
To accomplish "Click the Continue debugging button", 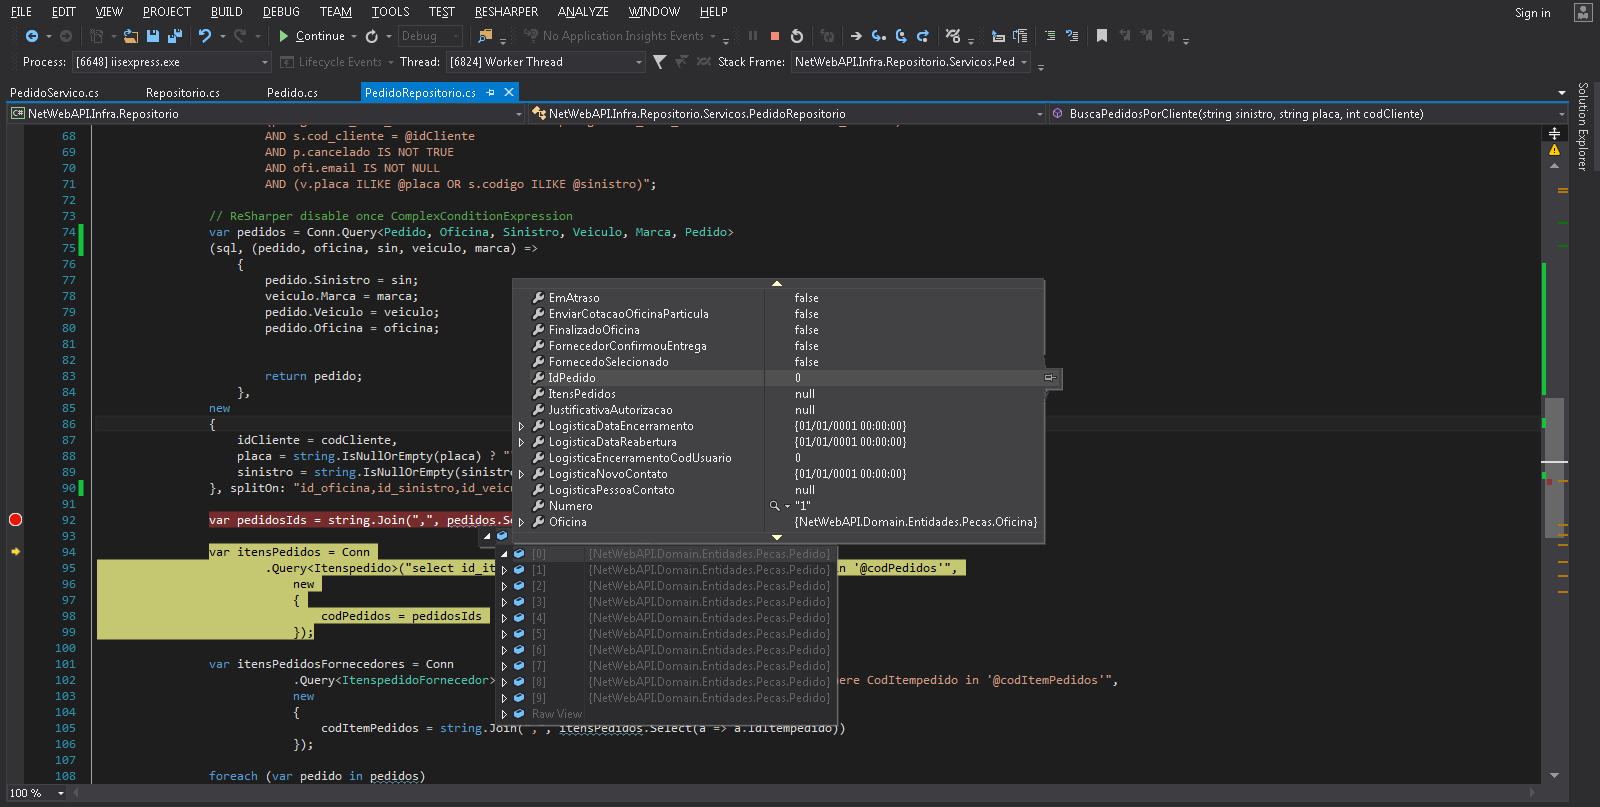I will (x=312, y=36).
